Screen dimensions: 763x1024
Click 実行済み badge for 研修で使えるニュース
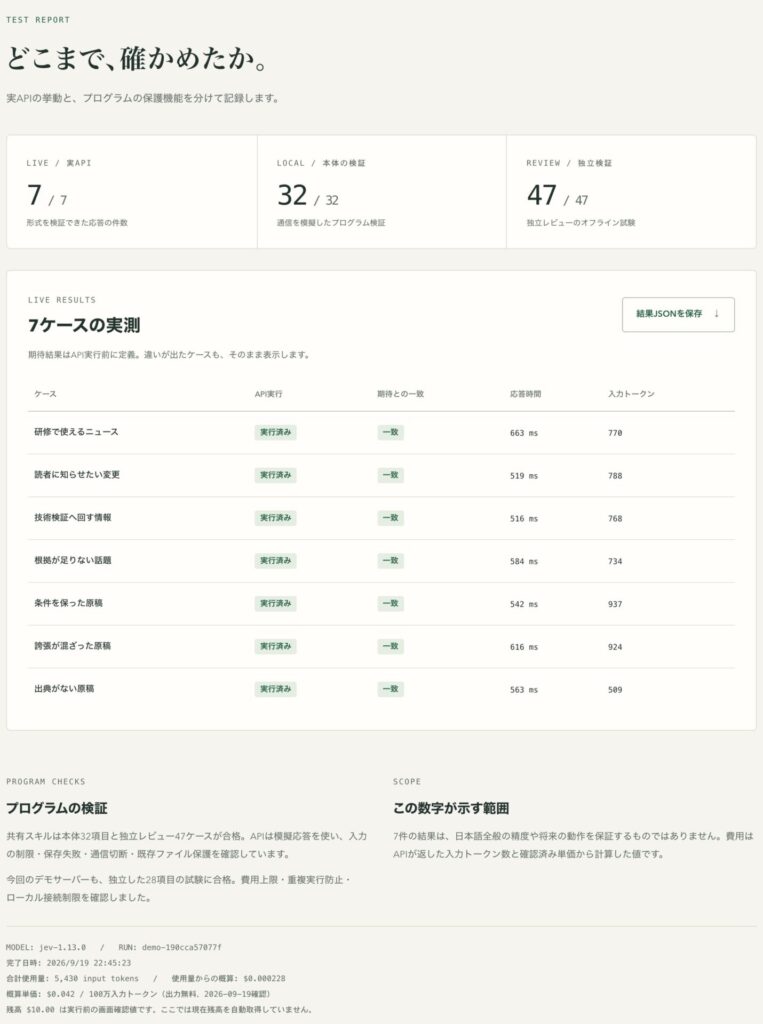[275, 432]
